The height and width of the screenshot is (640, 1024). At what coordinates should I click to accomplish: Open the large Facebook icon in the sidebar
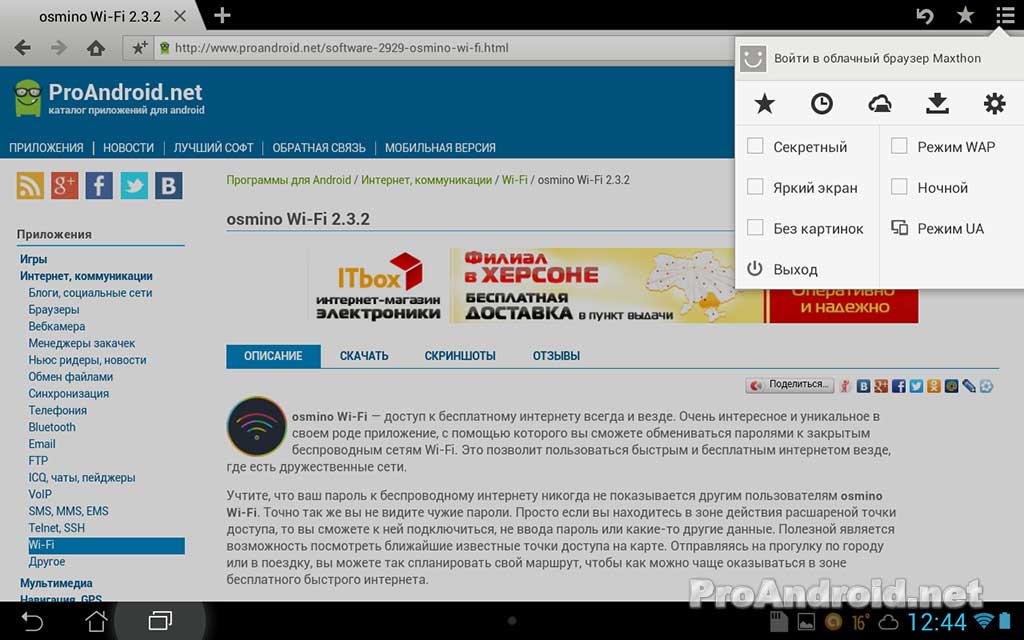click(99, 186)
